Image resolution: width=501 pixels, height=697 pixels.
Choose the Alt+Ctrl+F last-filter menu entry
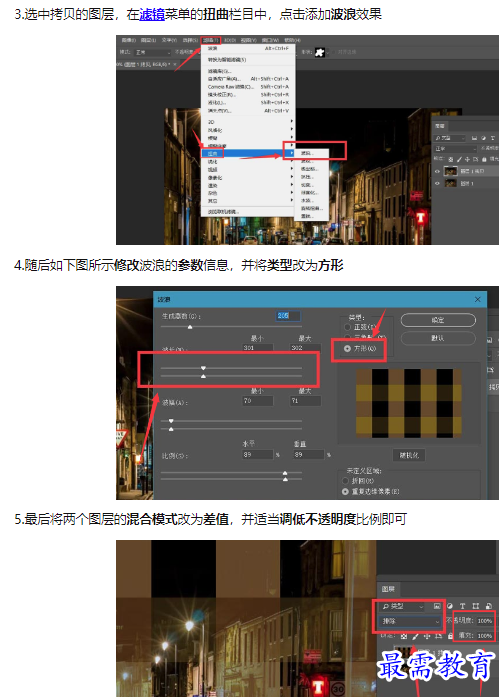(248, 48)
